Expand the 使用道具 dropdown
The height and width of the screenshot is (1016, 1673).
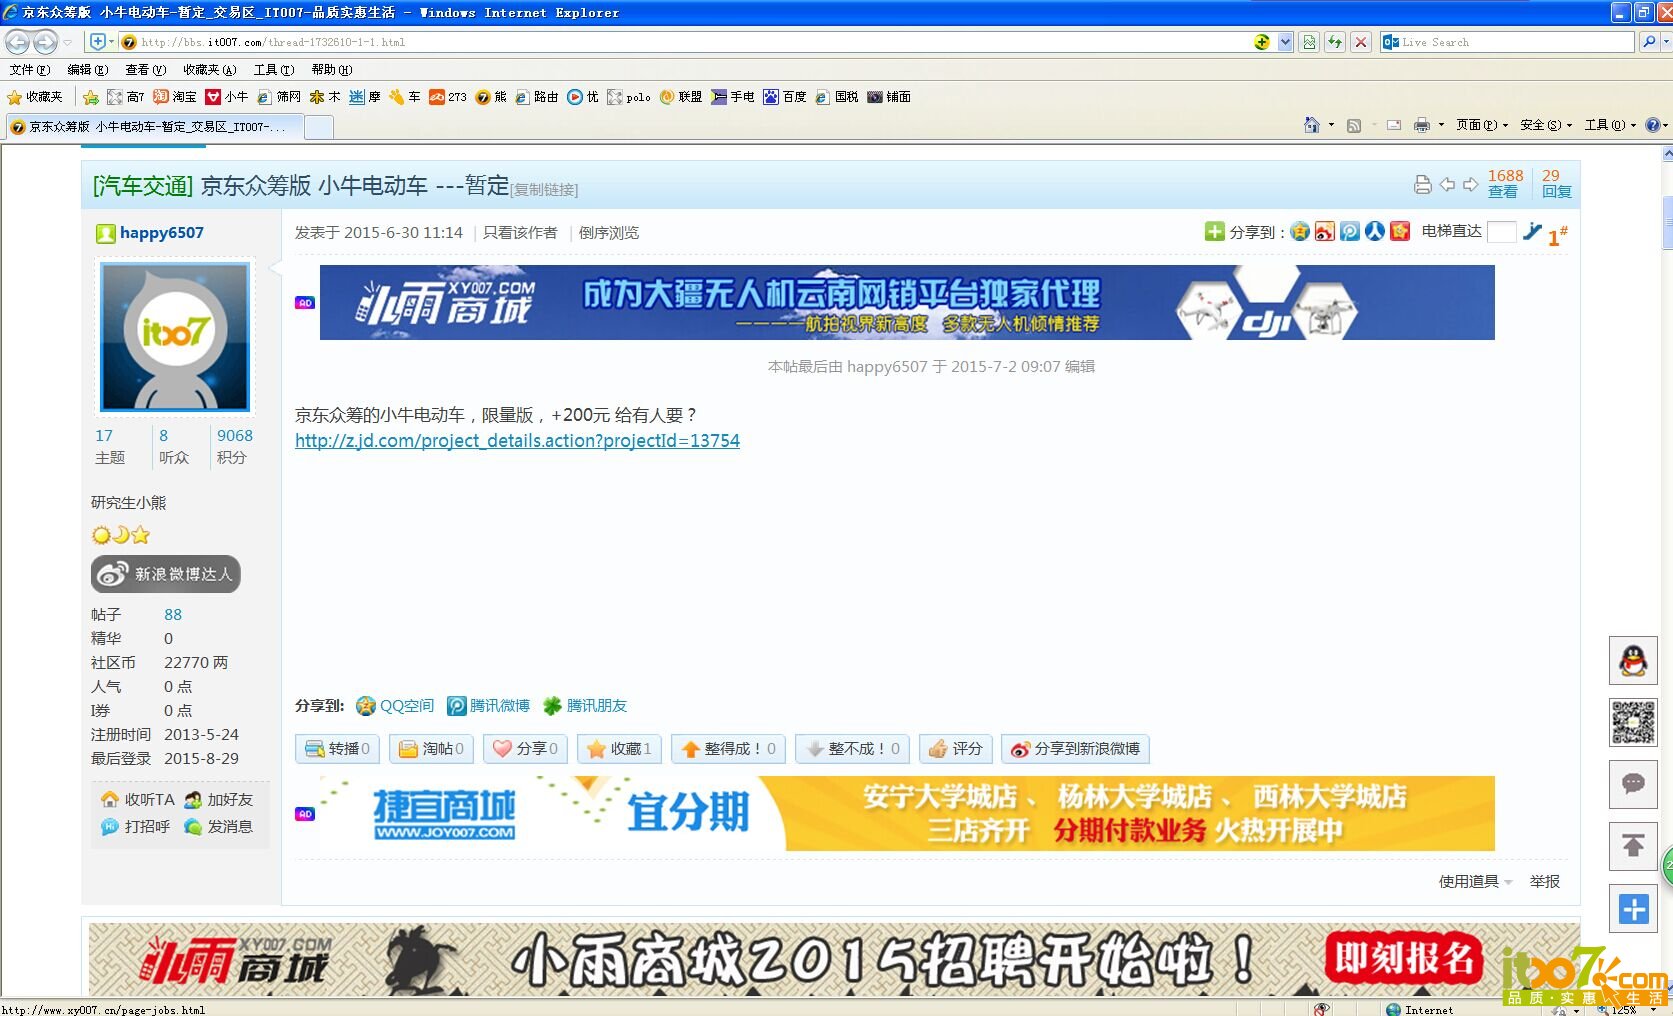(1475, 881)
